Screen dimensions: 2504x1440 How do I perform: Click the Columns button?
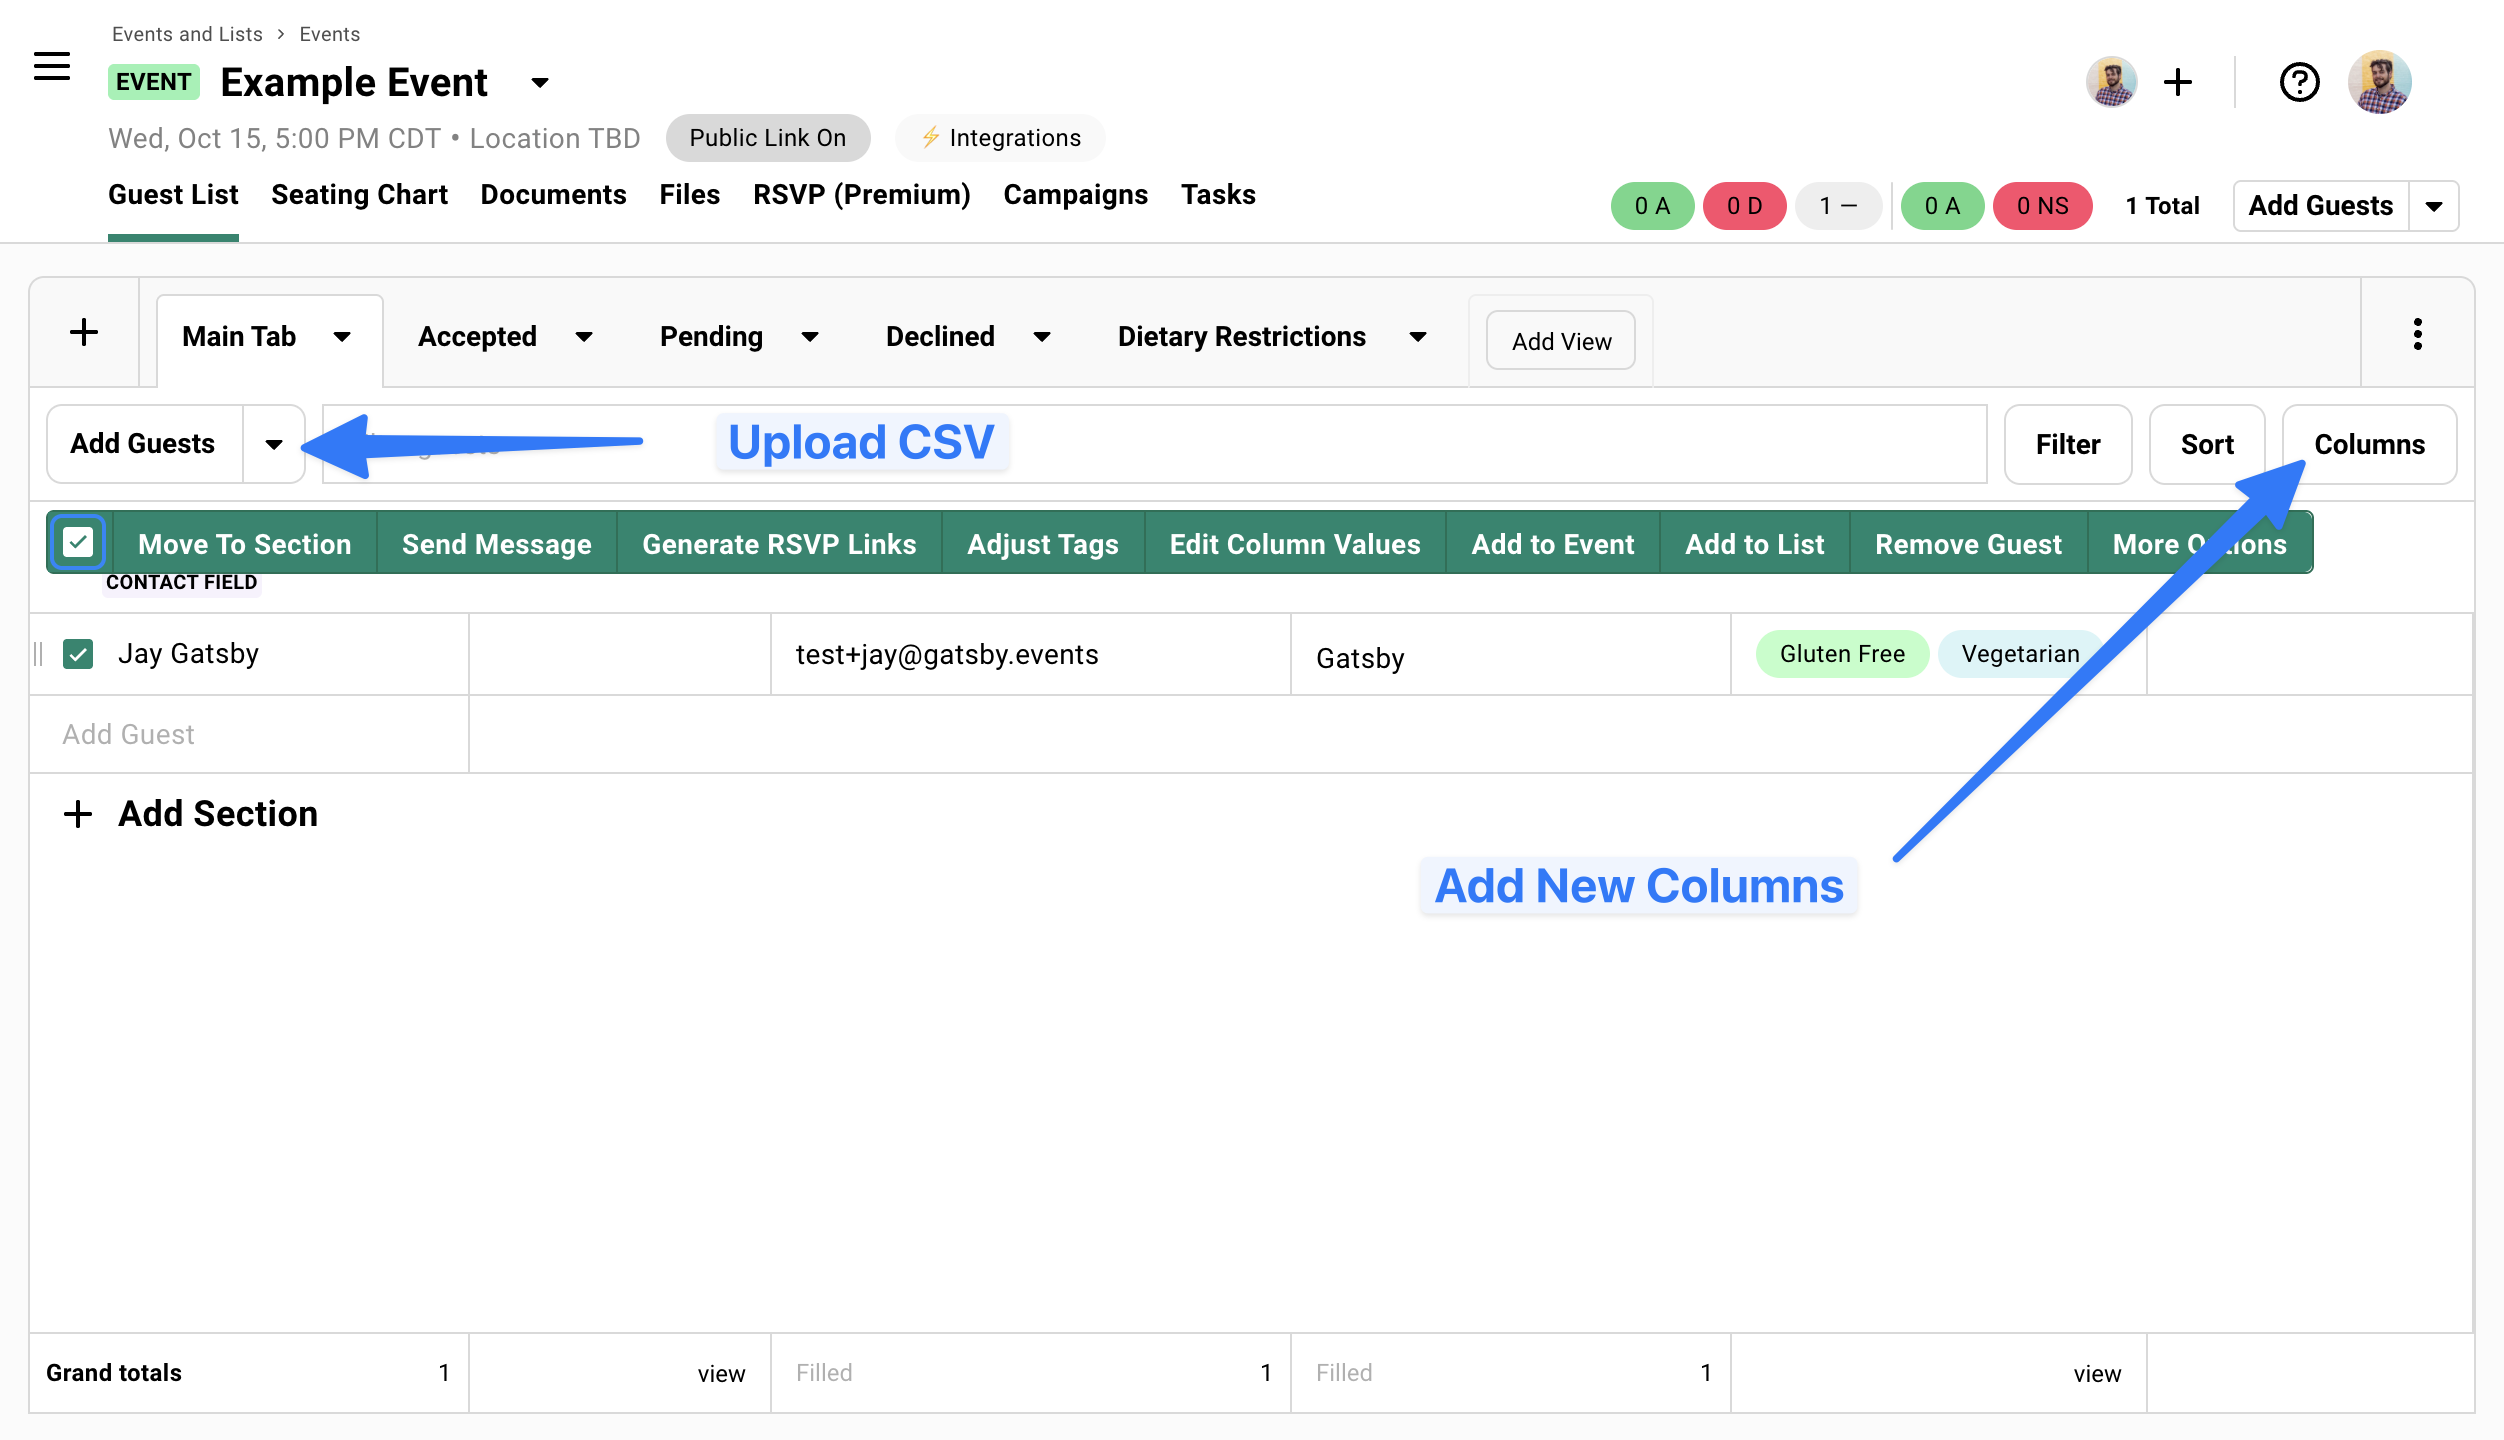coord(2368,444)
